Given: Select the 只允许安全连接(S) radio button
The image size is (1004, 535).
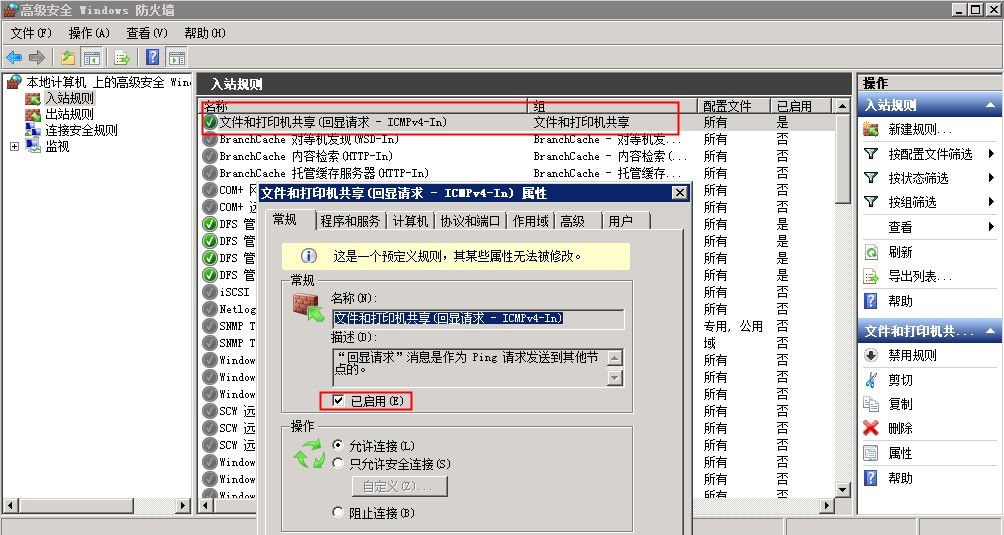Looking at the screenshot, I should point(338,463).
